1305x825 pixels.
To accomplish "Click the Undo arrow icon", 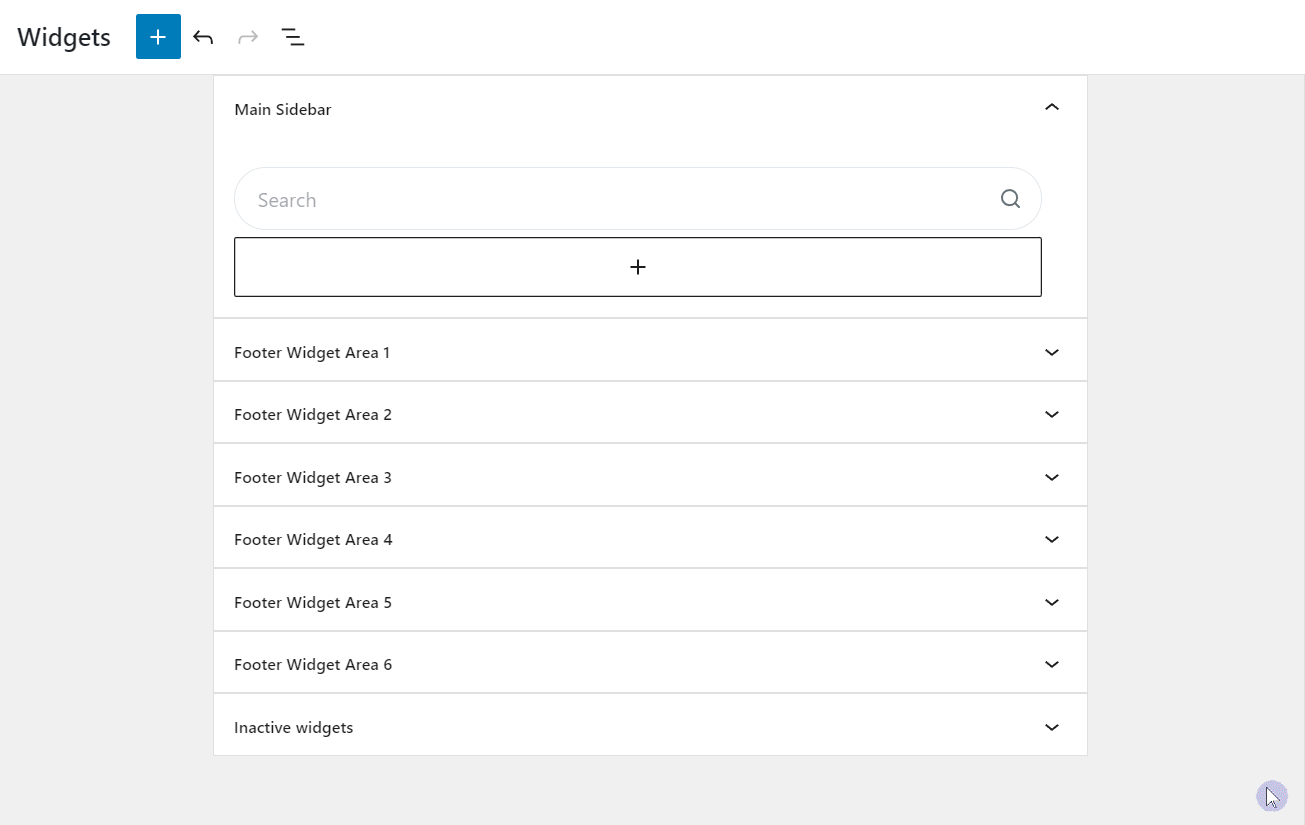I will pyautogui.click(x=203, y=36).
